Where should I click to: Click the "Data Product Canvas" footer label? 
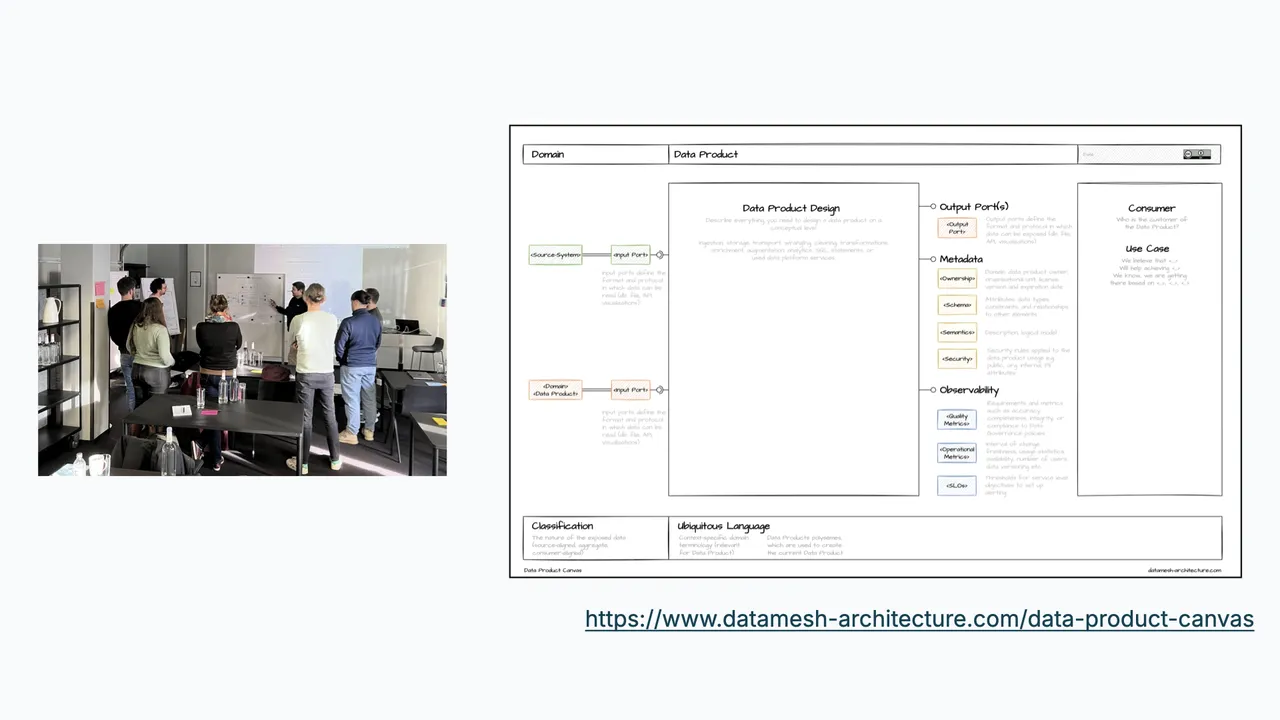point(553,570)
